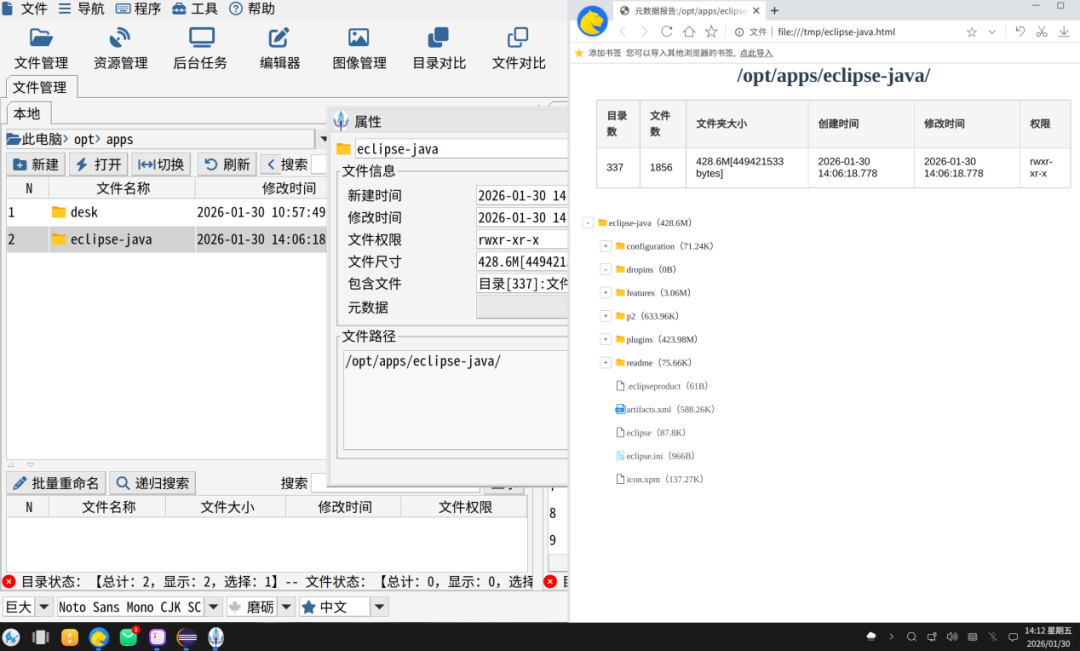Click the browser back arrow

623,32
